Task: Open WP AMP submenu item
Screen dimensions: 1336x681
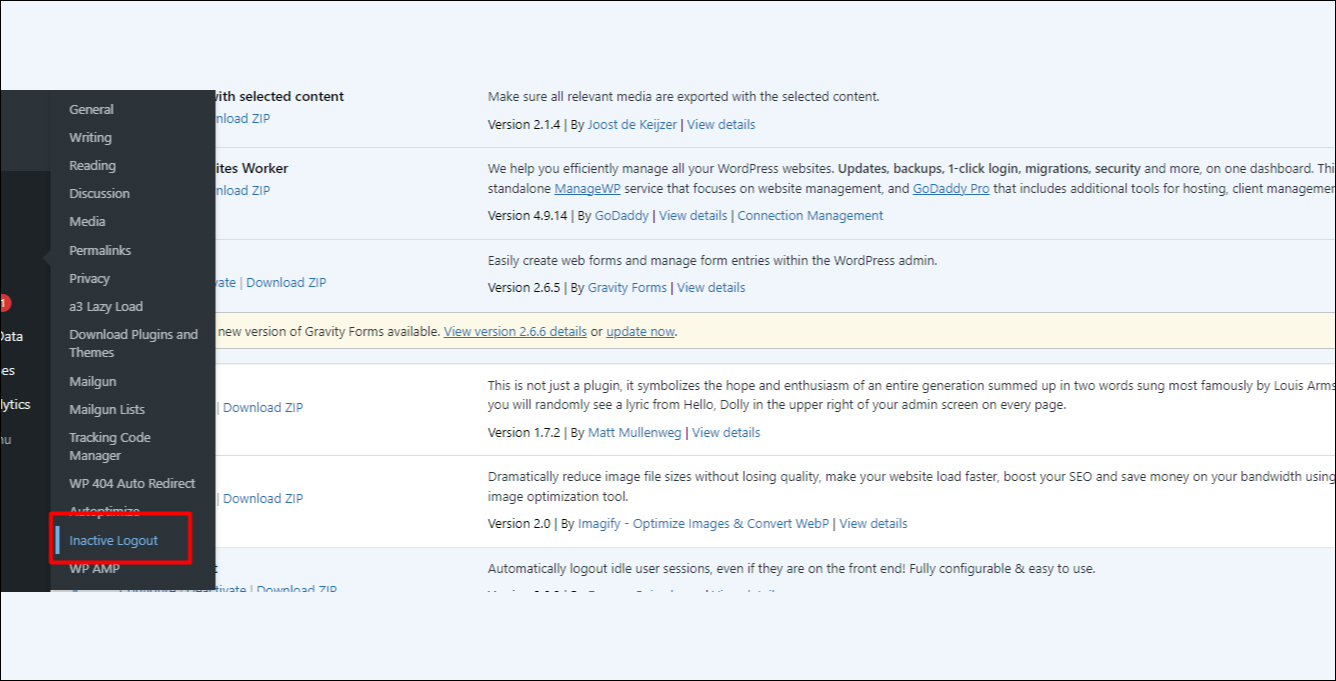Action: click(94, 568)
